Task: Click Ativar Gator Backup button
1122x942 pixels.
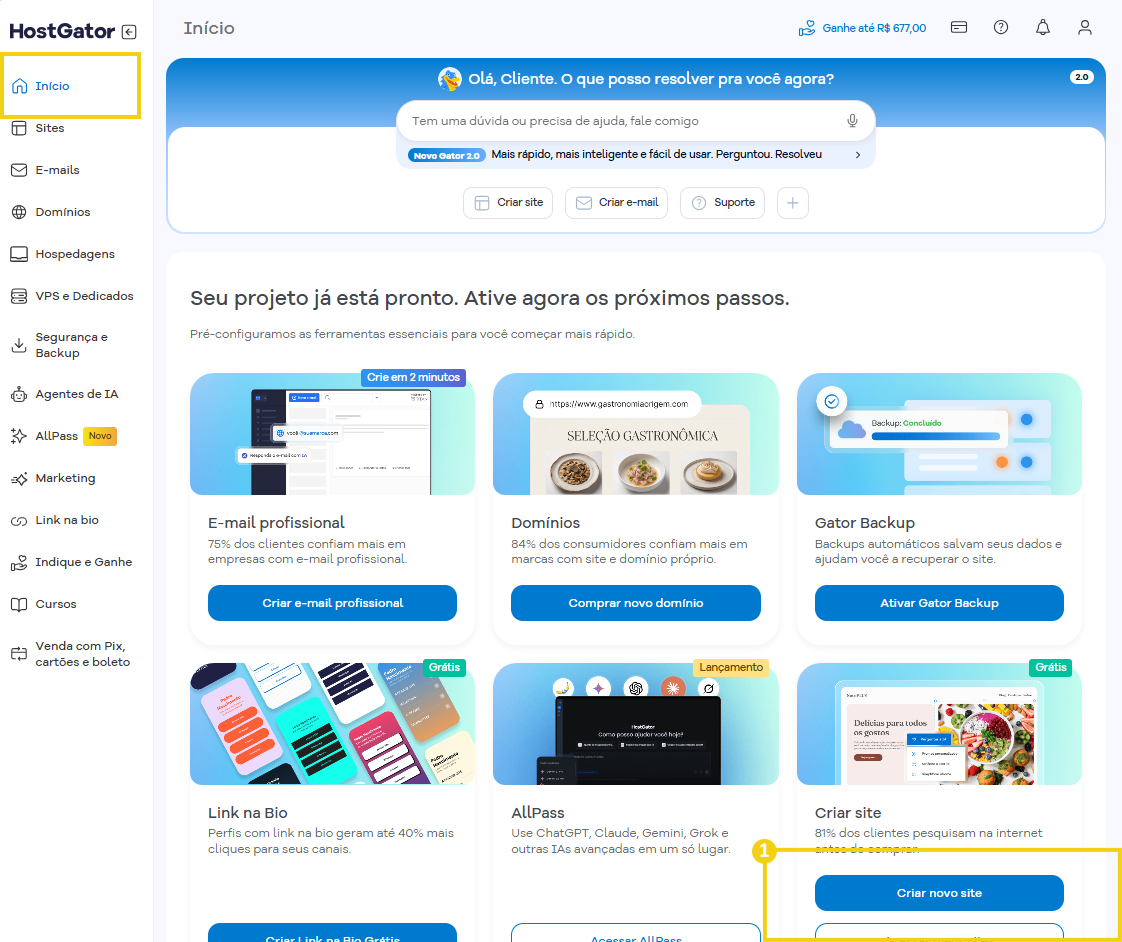Action: coord(939,603)
